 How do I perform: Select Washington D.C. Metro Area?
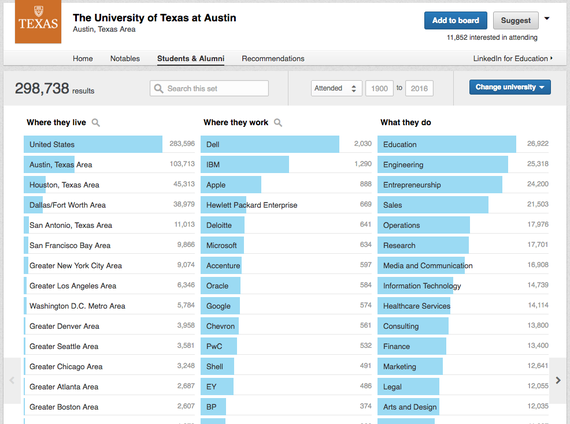tap(109, 306)
